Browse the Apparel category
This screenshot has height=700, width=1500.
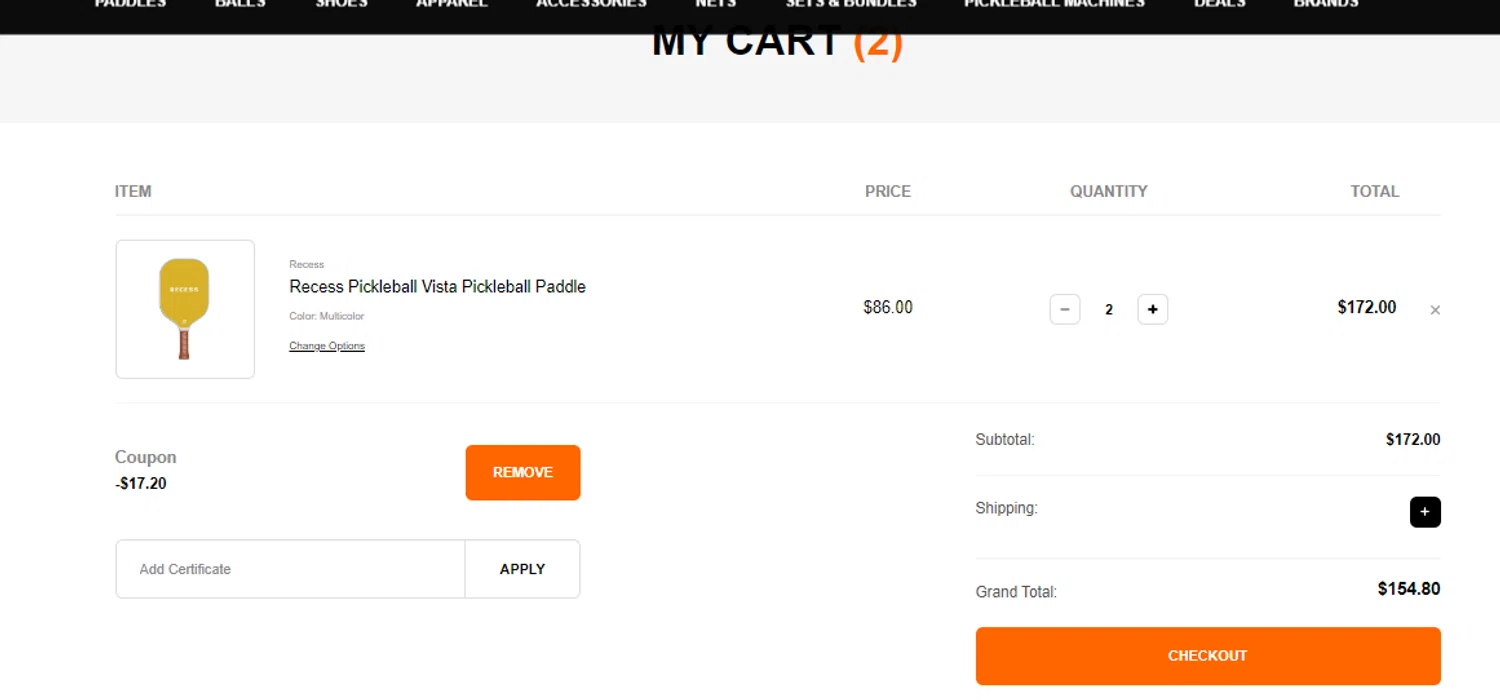(451, 5)
